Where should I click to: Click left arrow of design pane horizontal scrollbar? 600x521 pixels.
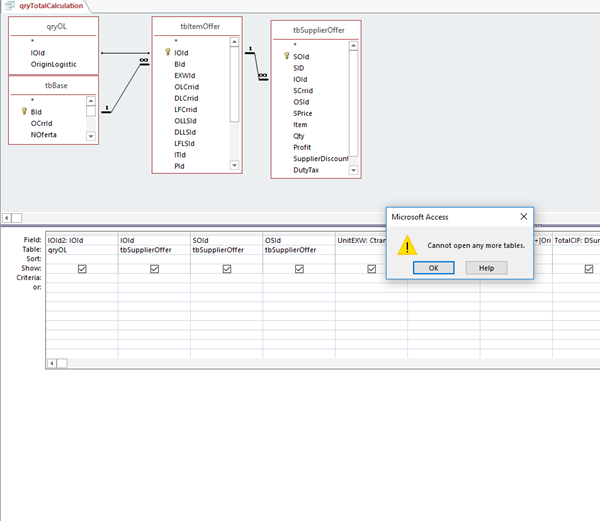pyautogui.click(x=8, y=217)
